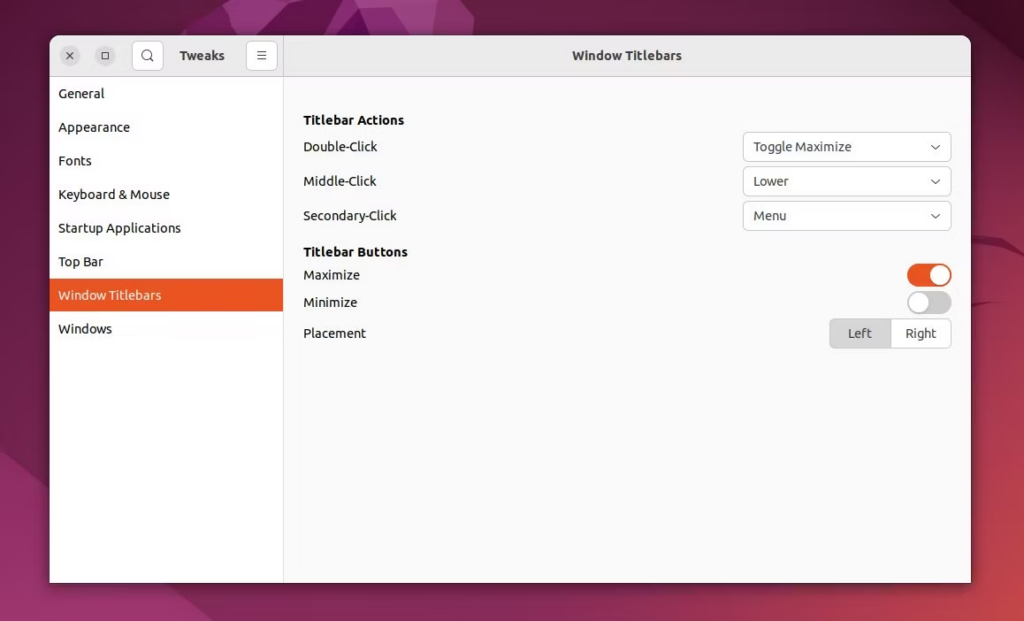Screen dimensions: 1024x621
Task: Click the Maximize label text
Action: click(332, 275)
